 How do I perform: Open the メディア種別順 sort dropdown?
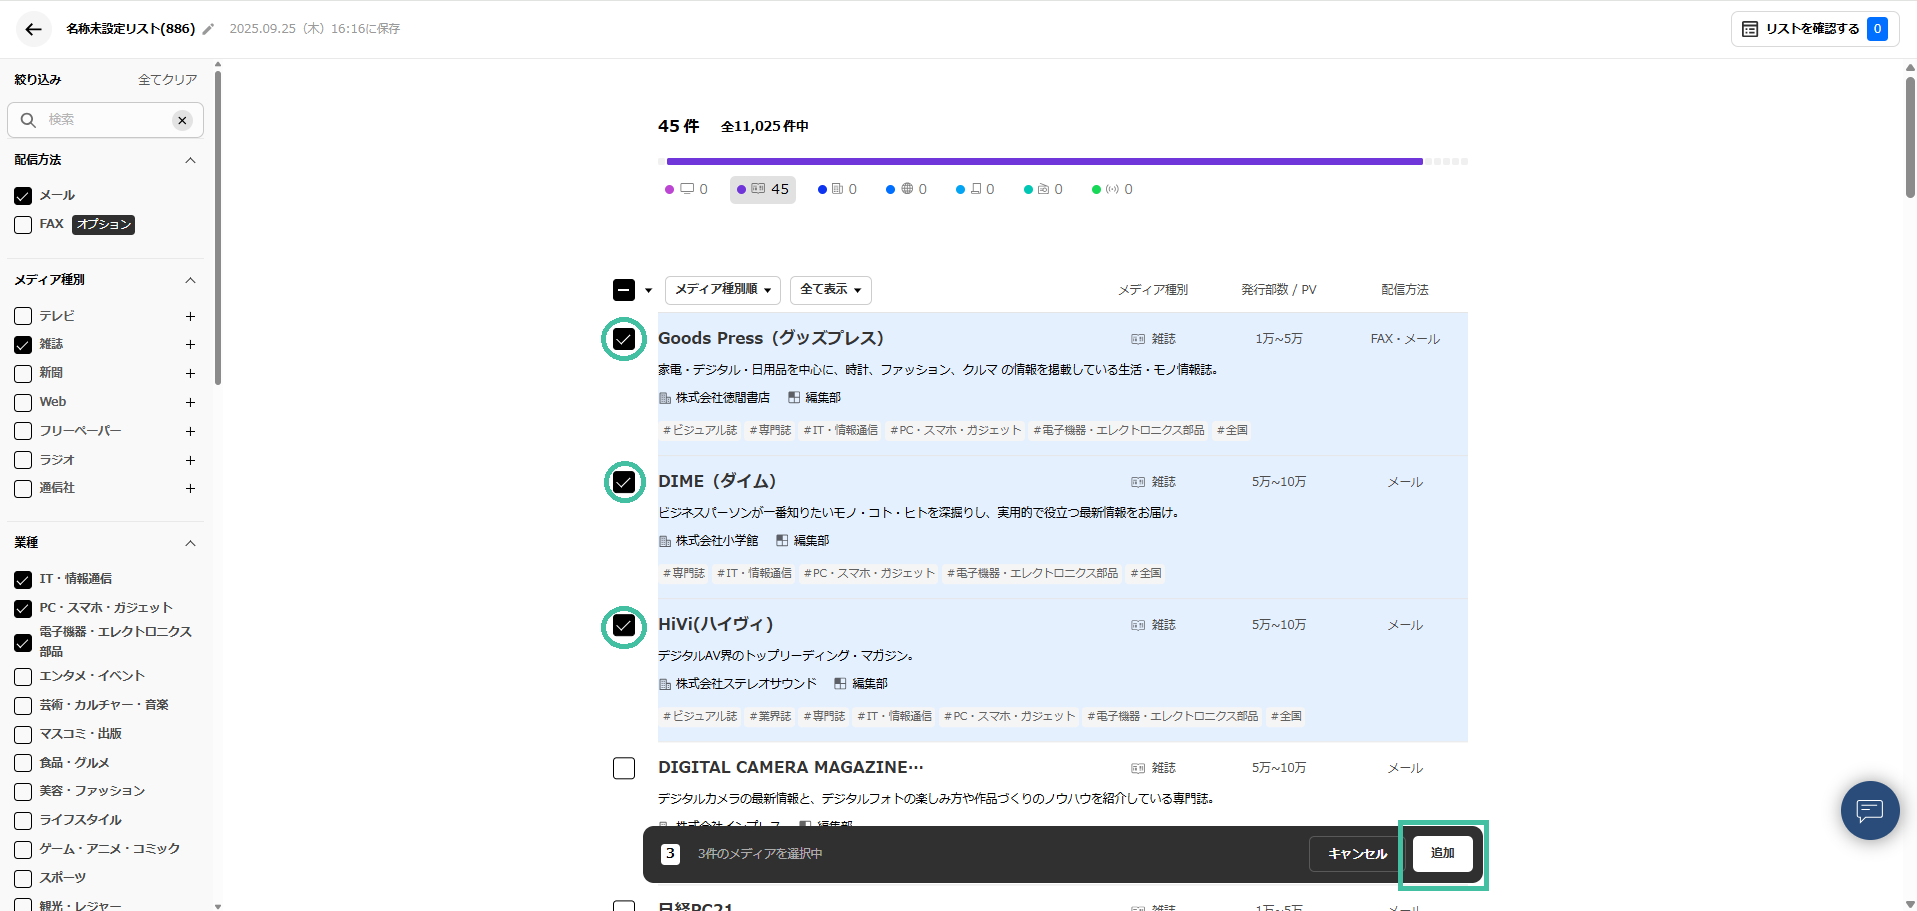[x=722, y=290]
